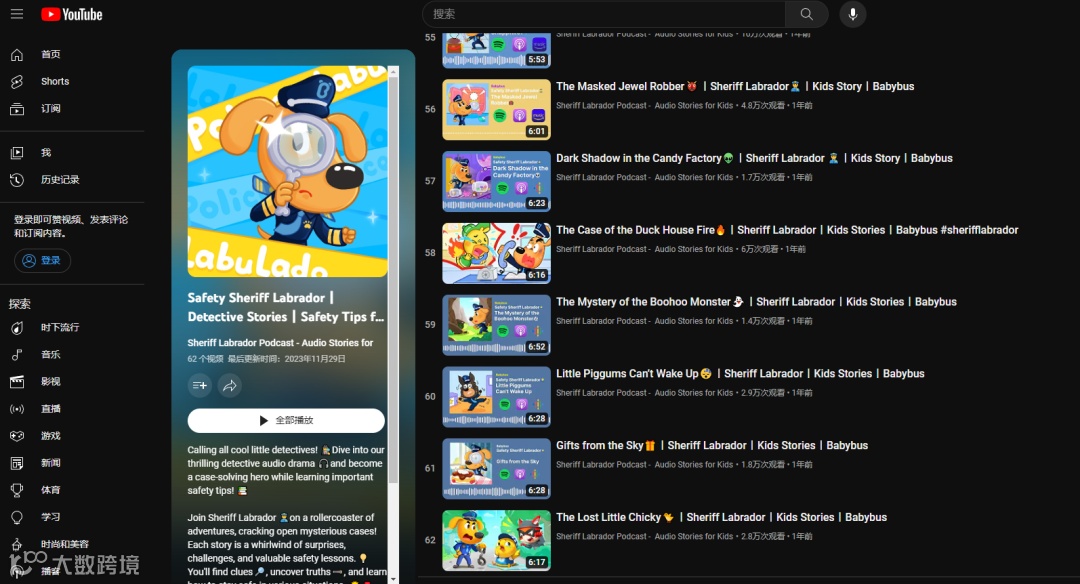Open the movies icon (影视)
1080x584 pixels.
pos(17,382)
